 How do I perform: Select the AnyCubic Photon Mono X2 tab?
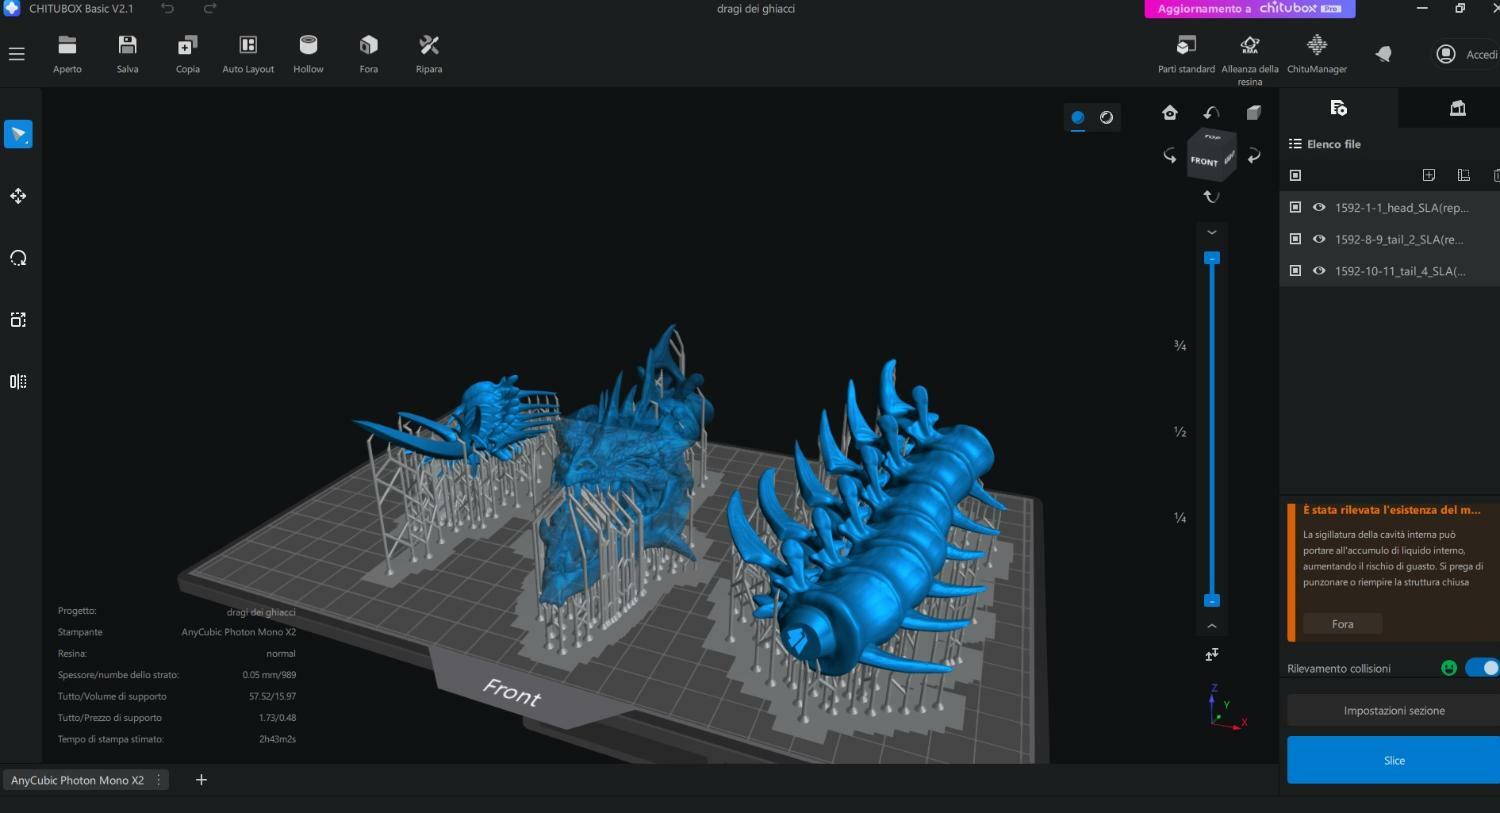pyautogui.click(x=77, y=780)
